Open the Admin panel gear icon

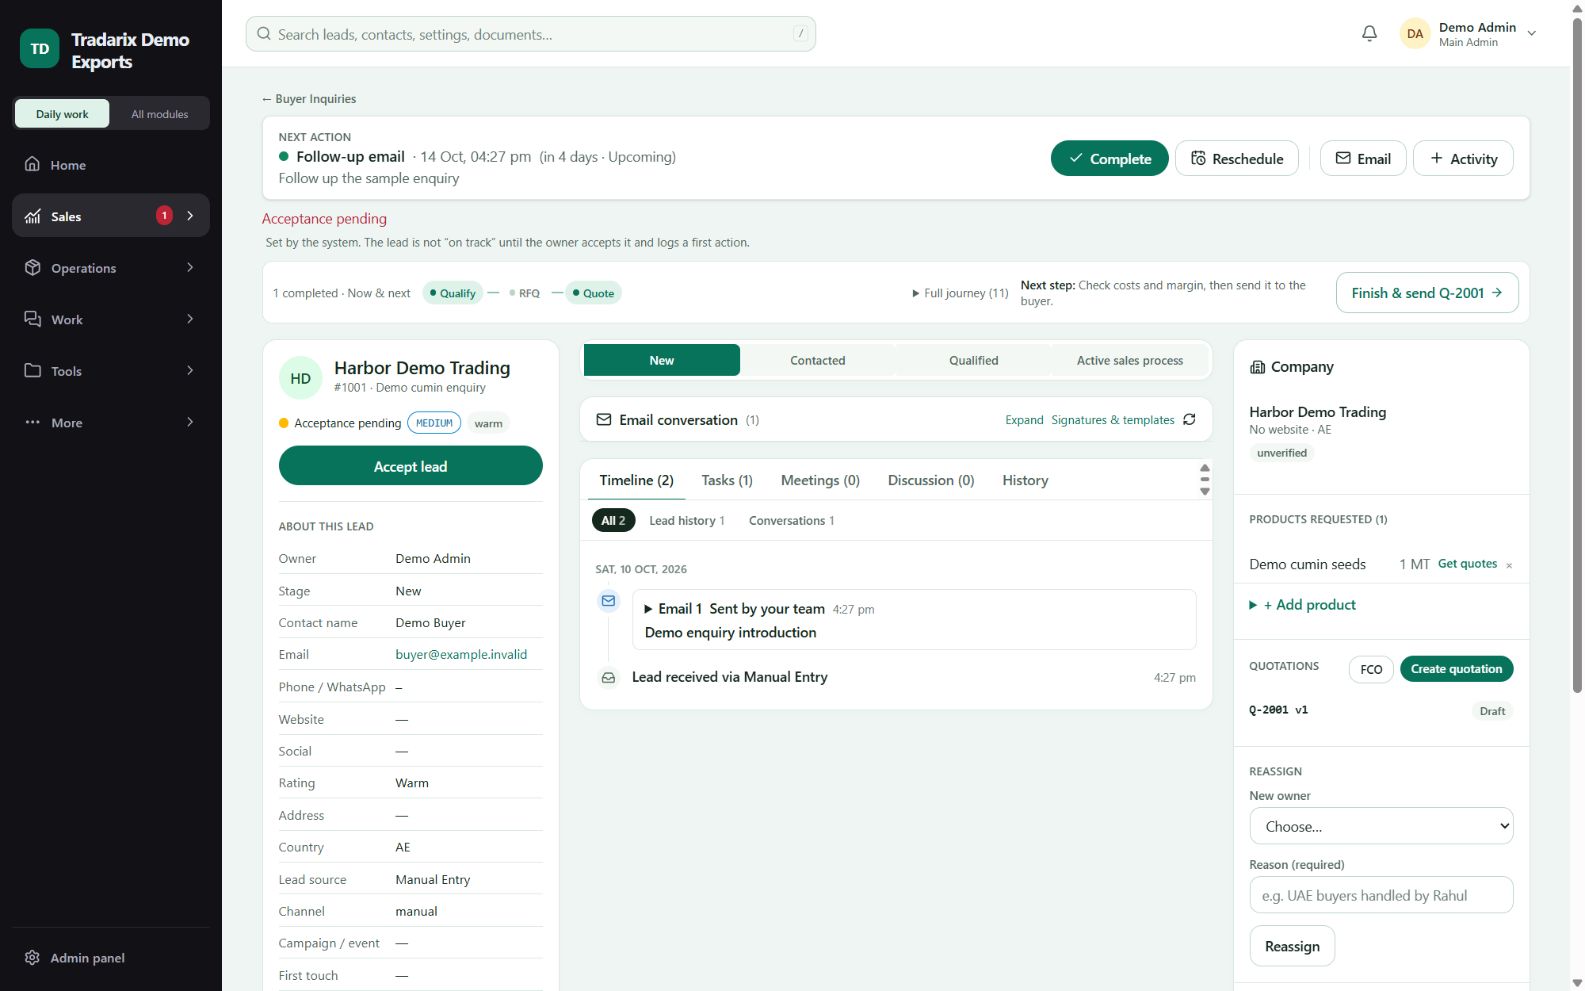click(32, 957)
